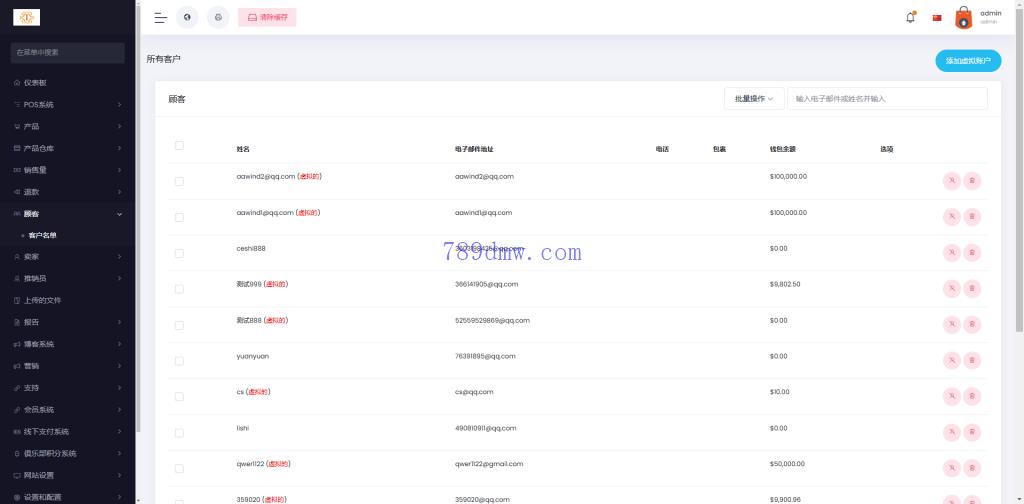Check the checkbox for aawind1@qq.com

(x=179, y=217)
